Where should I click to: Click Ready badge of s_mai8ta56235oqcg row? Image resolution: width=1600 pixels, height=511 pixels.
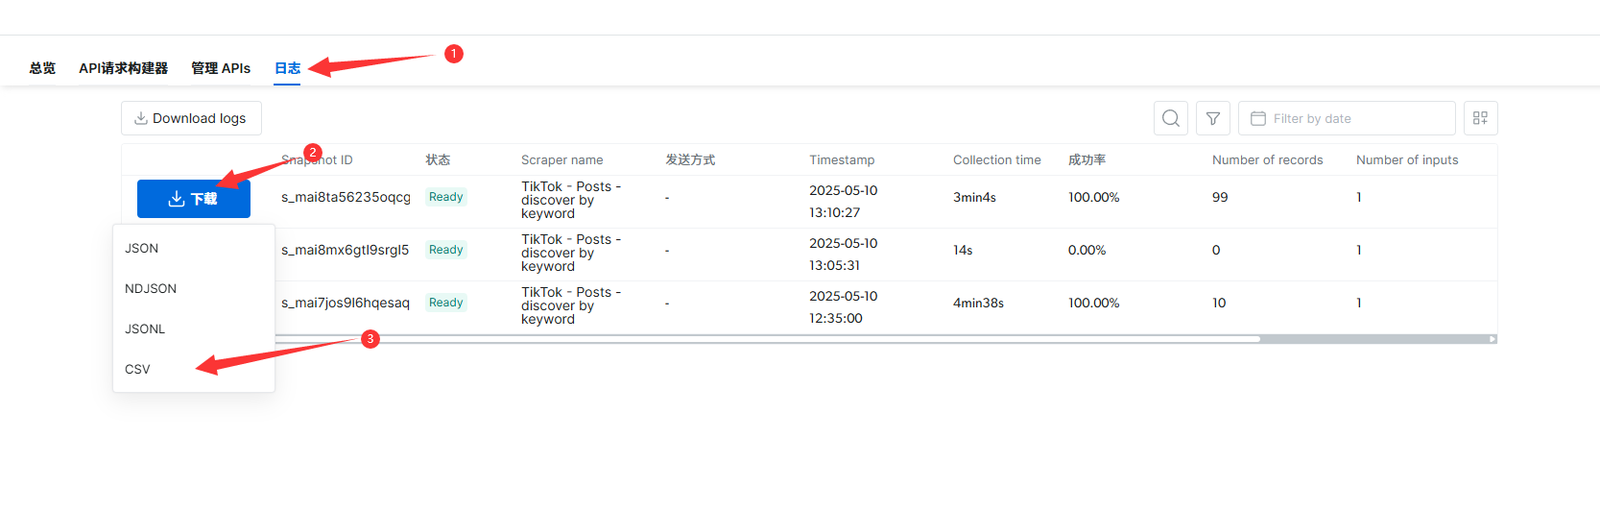tap(446, 197)
